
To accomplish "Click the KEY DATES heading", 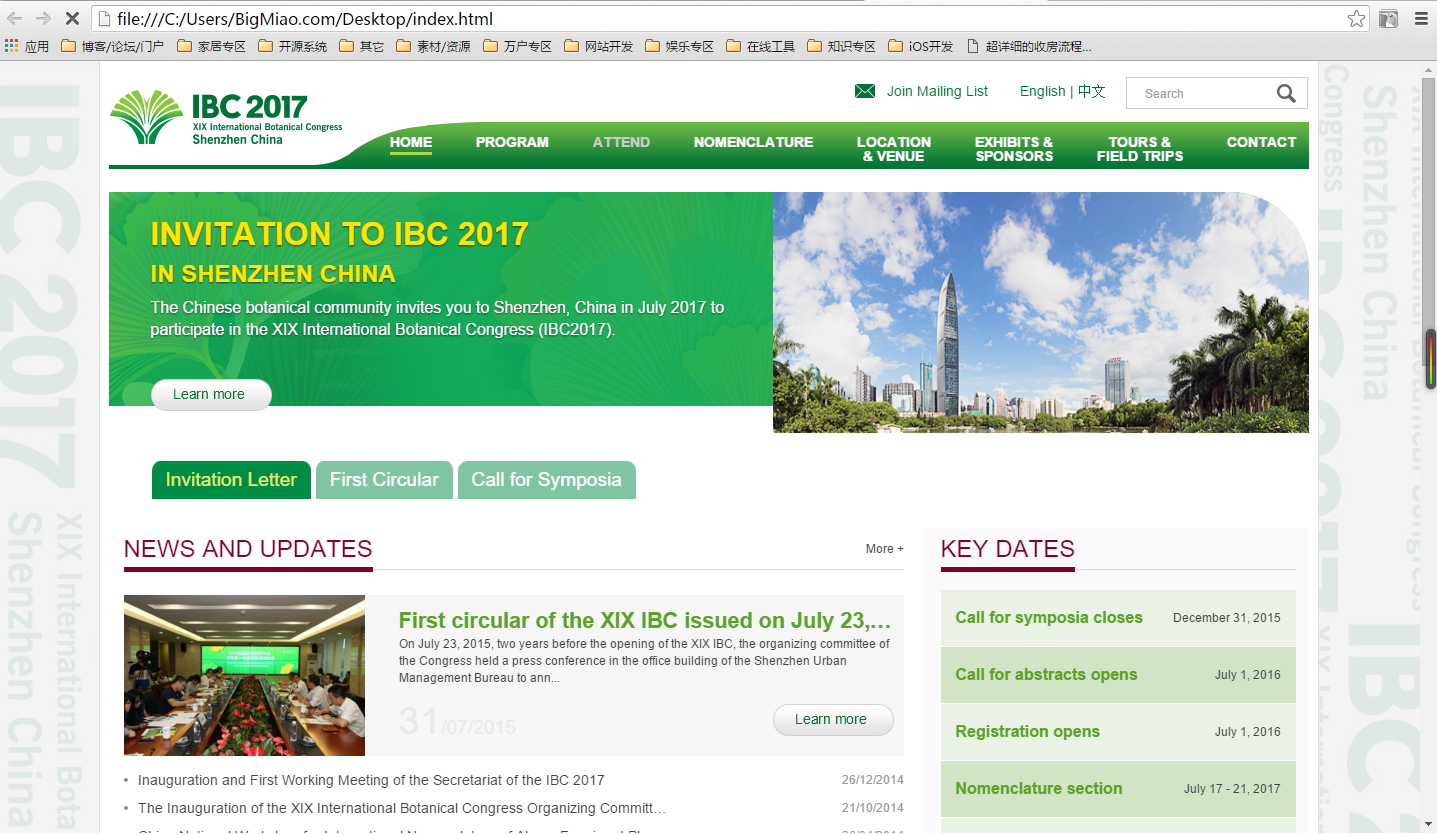I will (x=1008, y=549).
